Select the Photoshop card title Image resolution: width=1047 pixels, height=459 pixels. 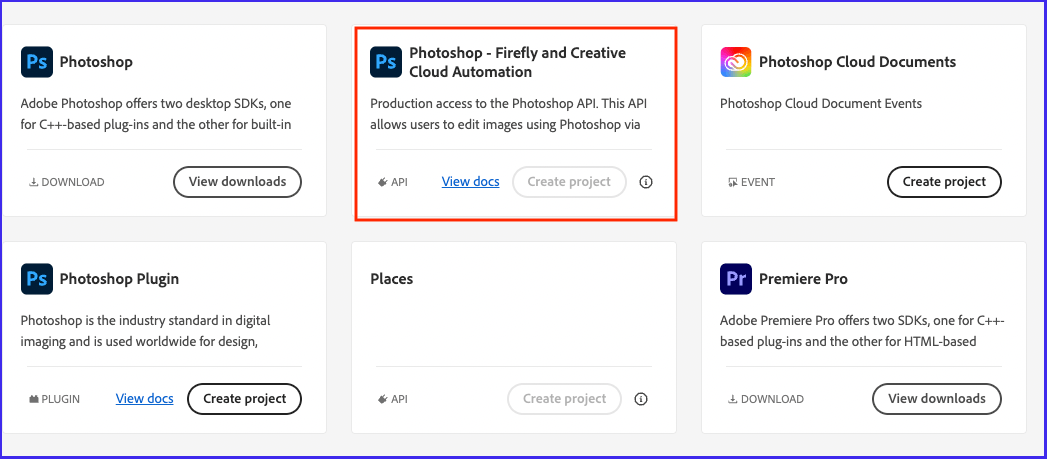[96, 62]
